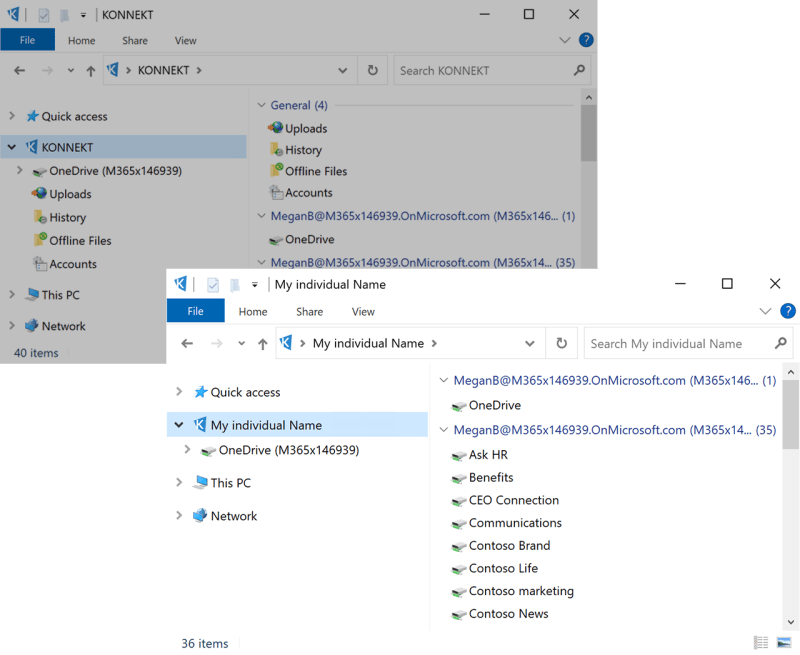
Task: Collapse MeganB group with (35) items in front window
Action: [443, 430]
